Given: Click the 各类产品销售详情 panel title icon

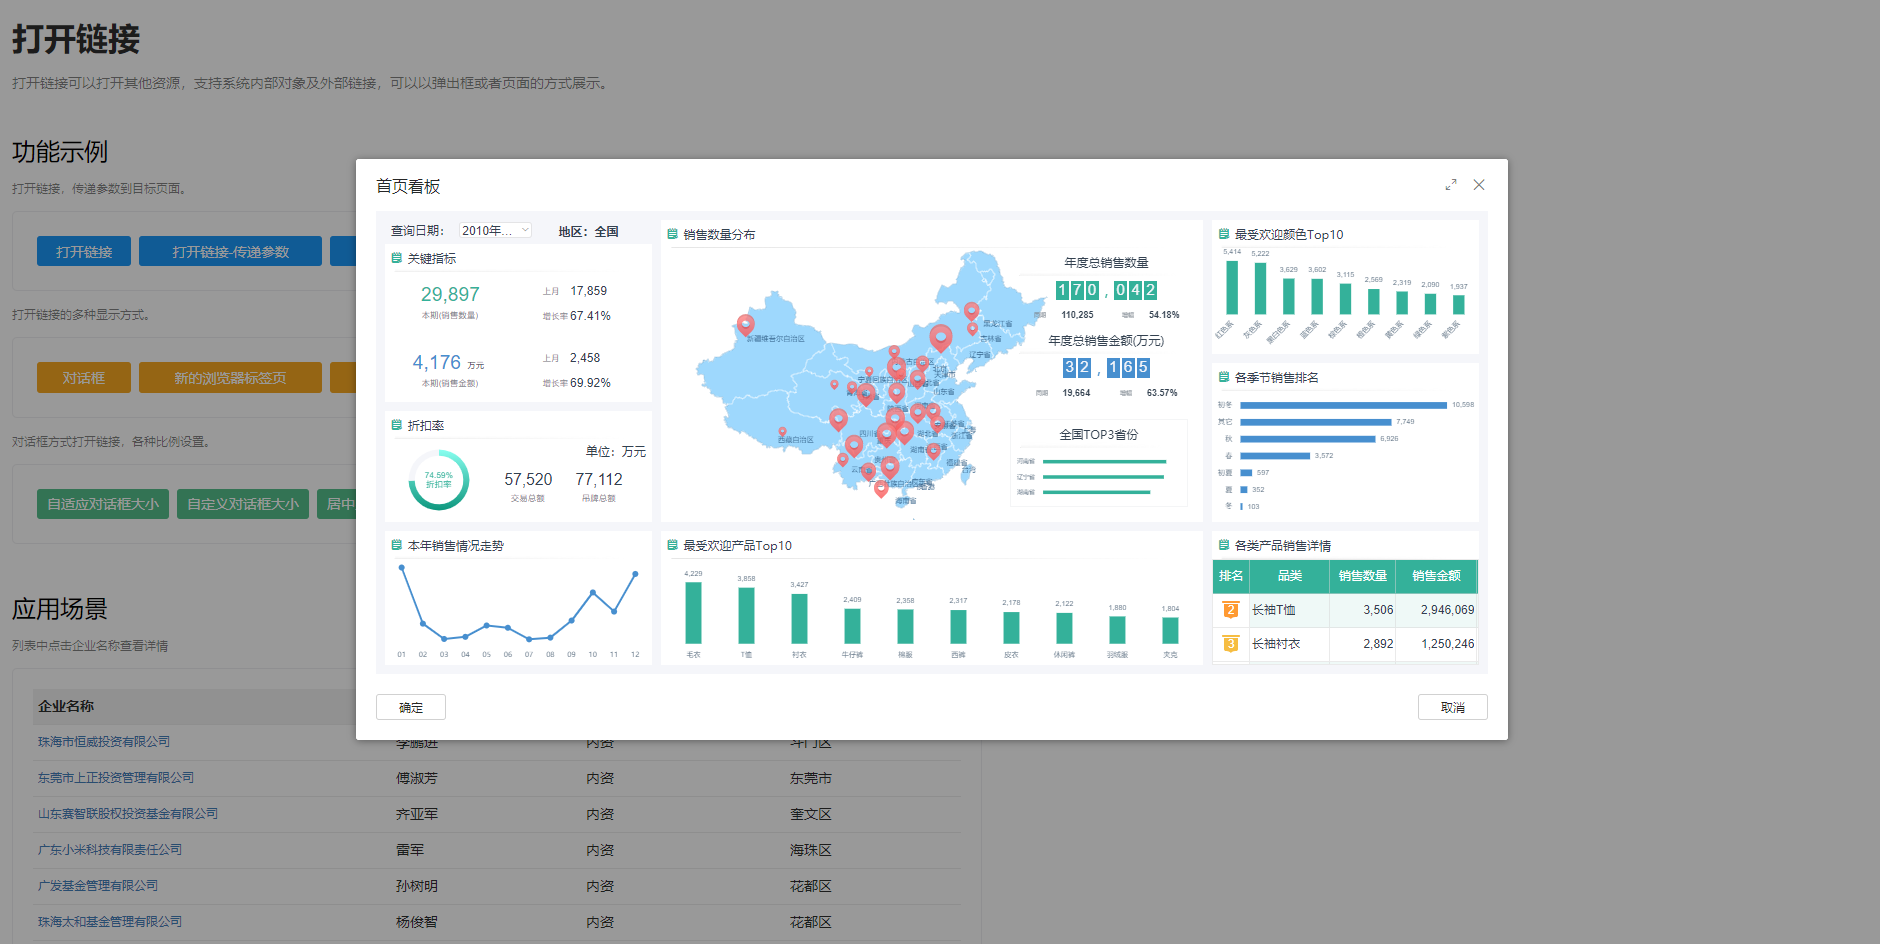Looking at the screenshot, I should pyautogui.click(x=1224, y=545).
